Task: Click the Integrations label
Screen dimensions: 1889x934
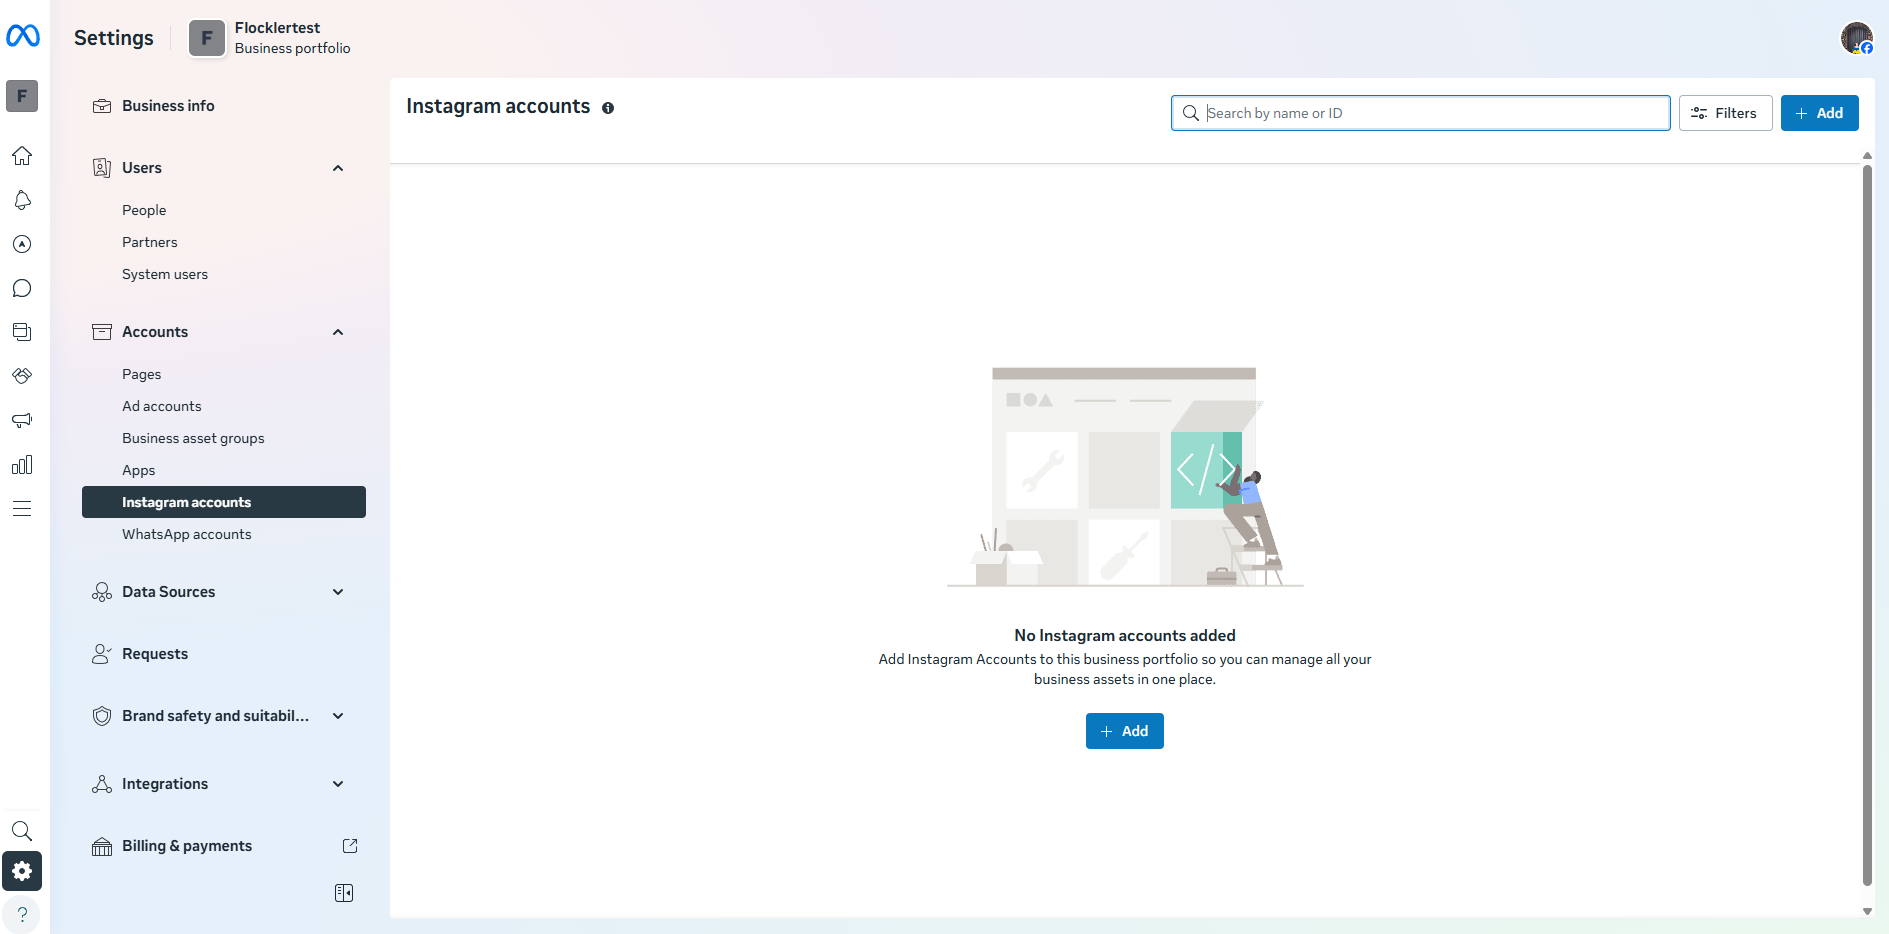Action: (x=165, y=784)
